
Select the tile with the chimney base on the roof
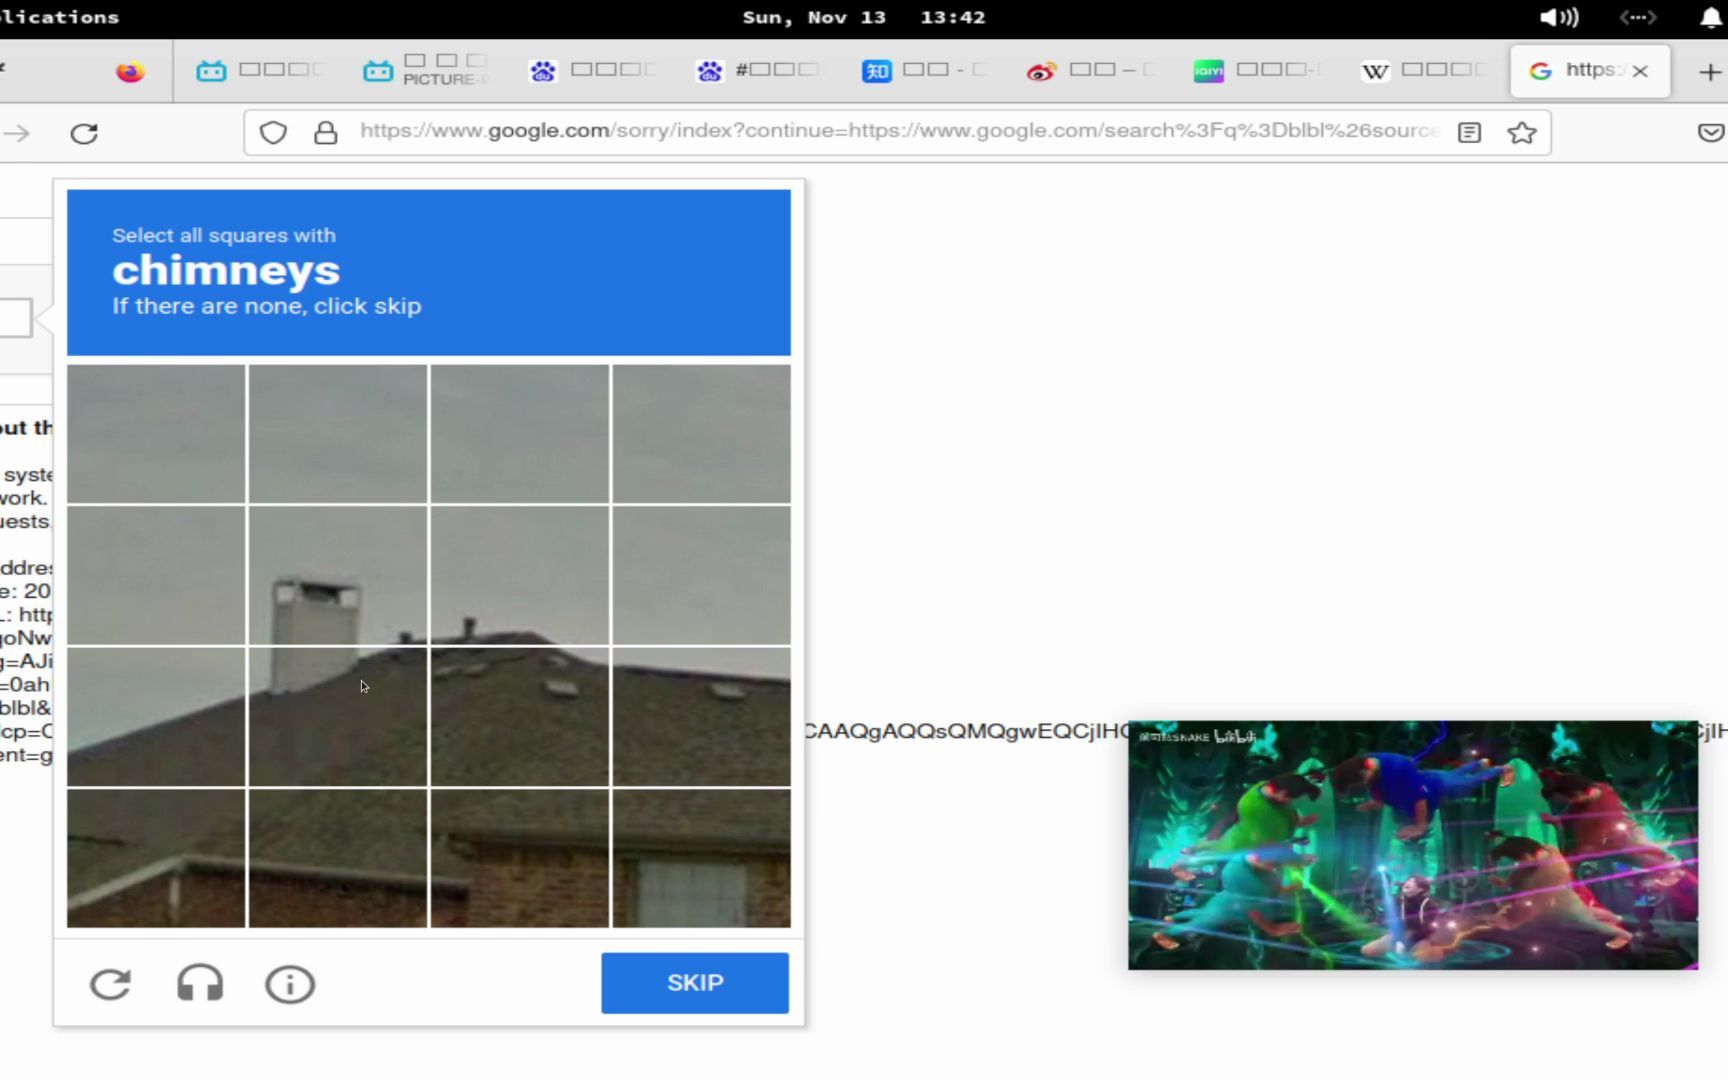point(338,717)
